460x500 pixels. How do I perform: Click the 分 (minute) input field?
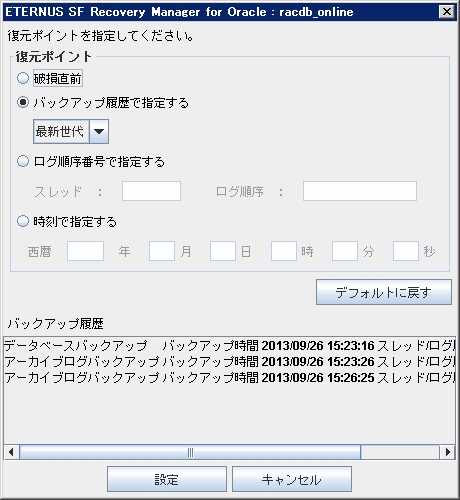345,251
